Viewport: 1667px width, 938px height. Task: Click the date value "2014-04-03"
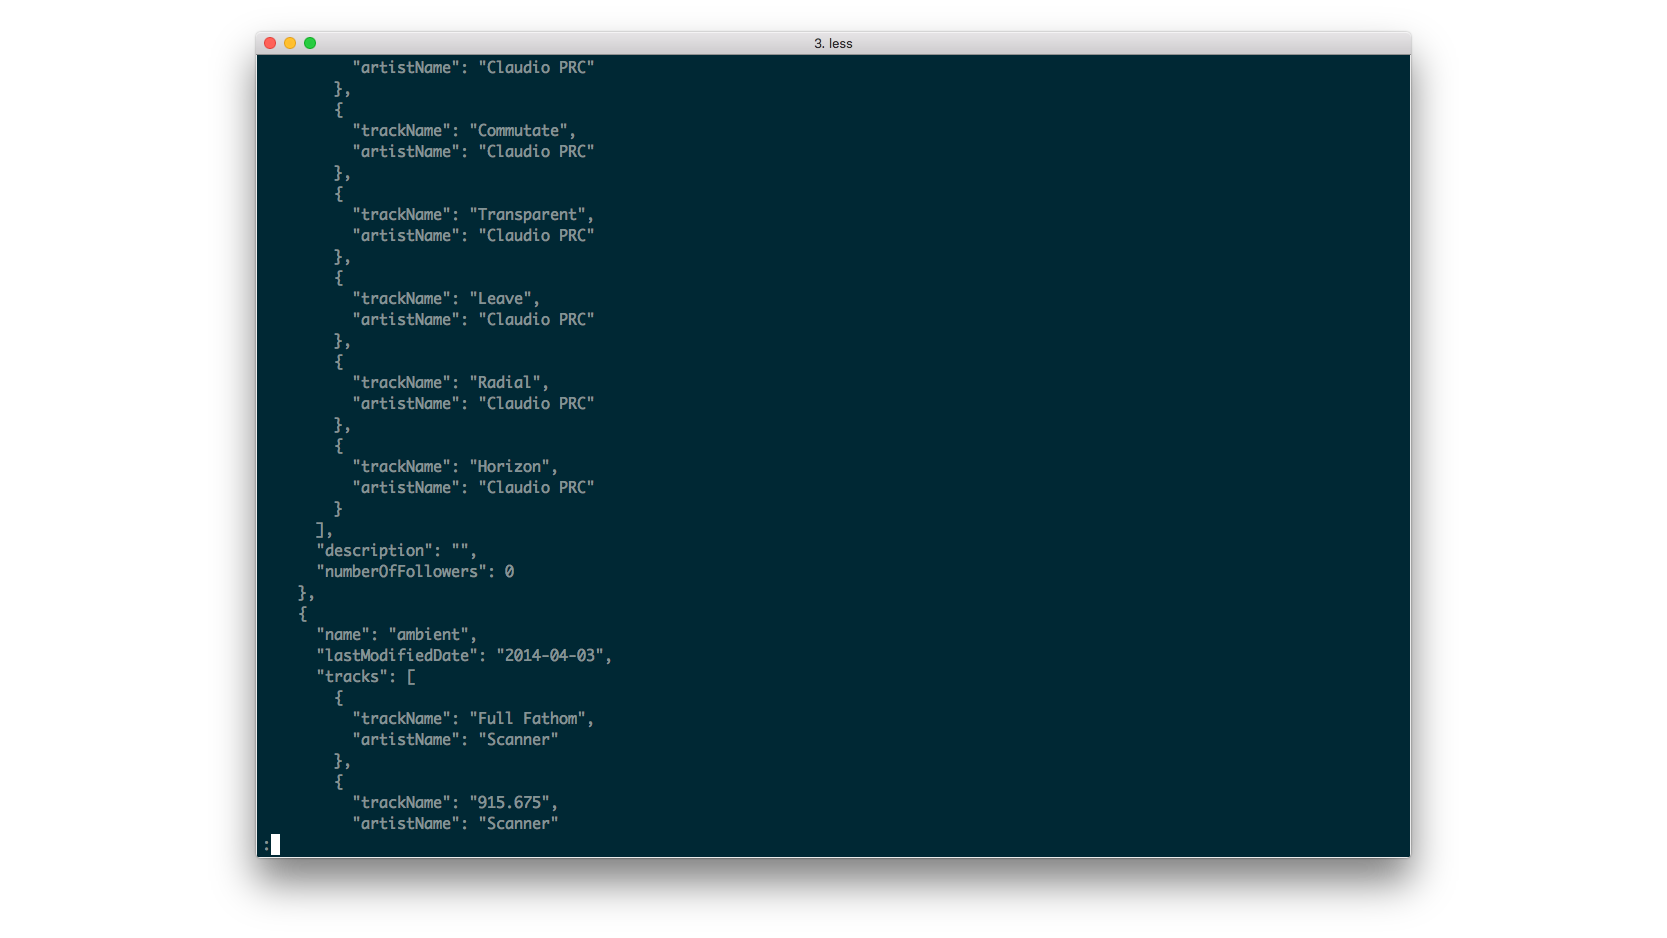(x=550, y=656)
